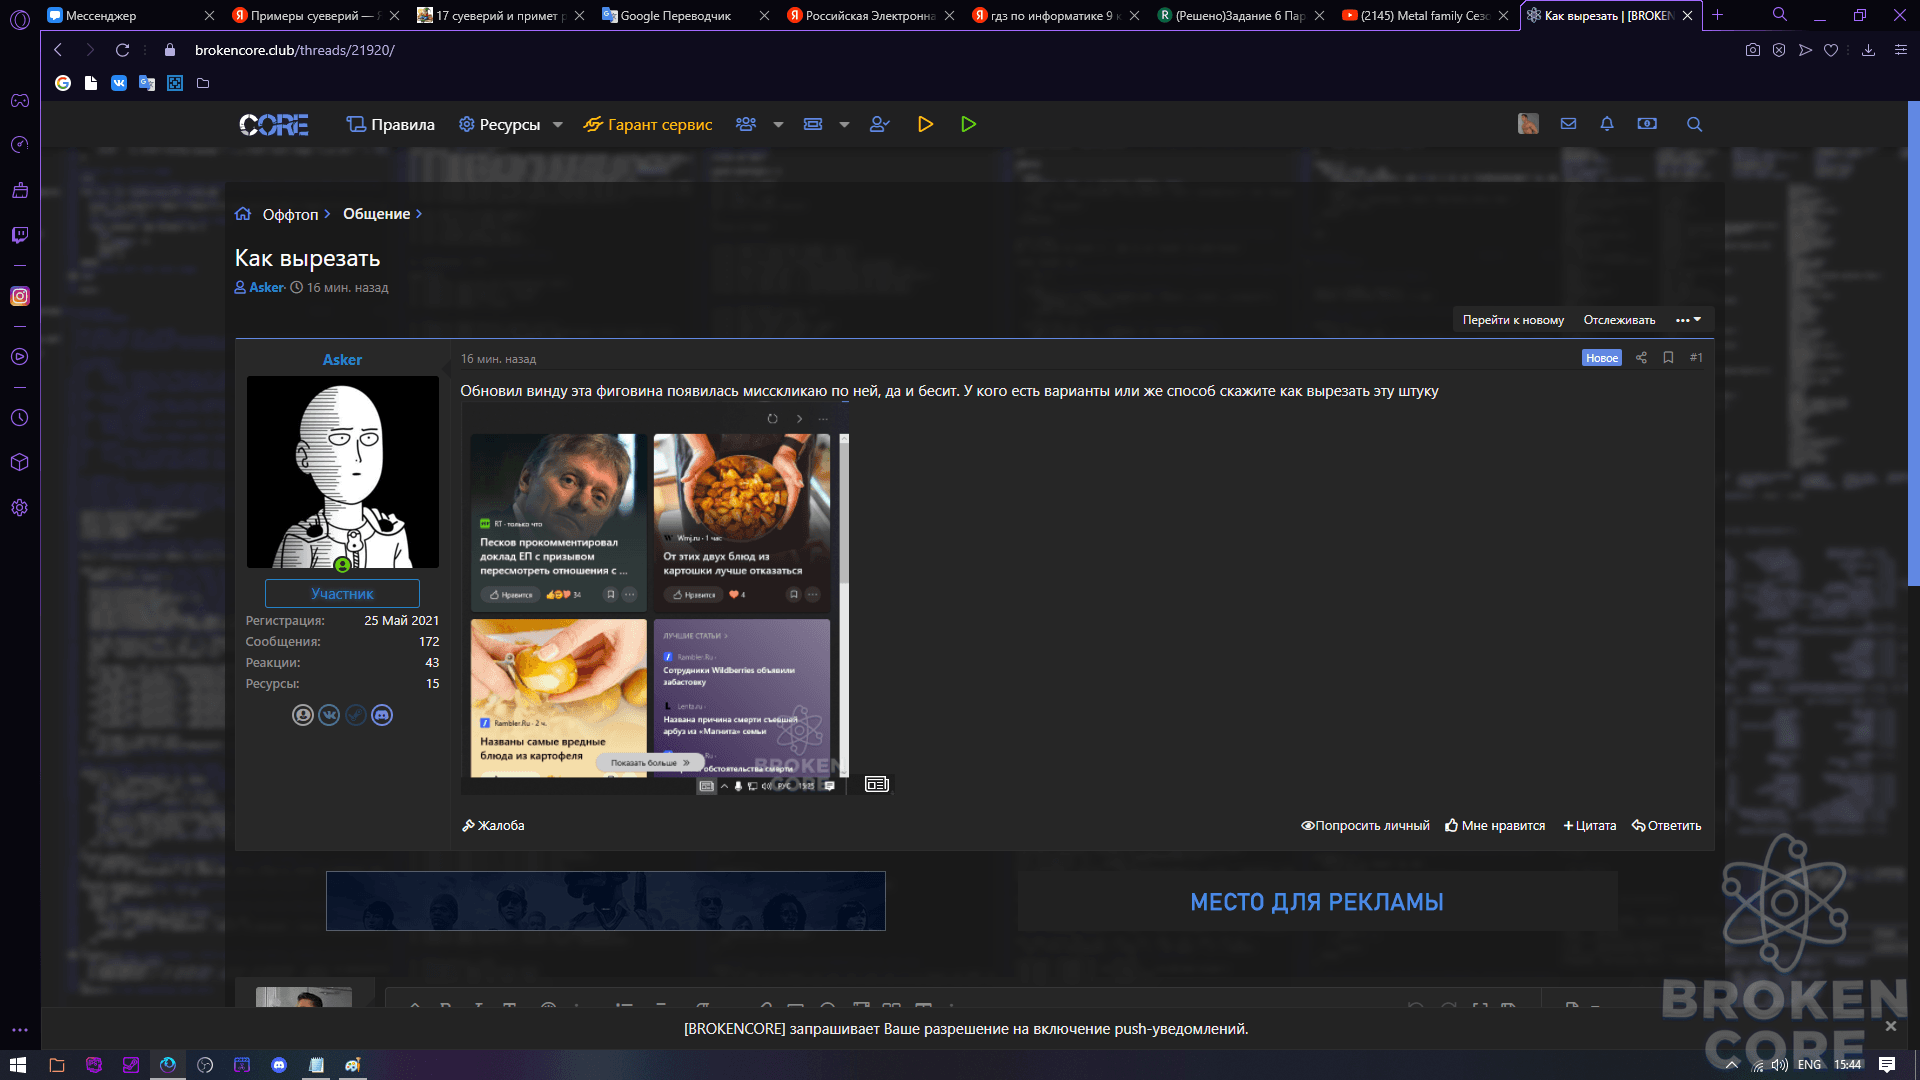Open Instagram in Opera sidebar
The width and height of the screenshot is (1920, 1080).
coord(20,296)
